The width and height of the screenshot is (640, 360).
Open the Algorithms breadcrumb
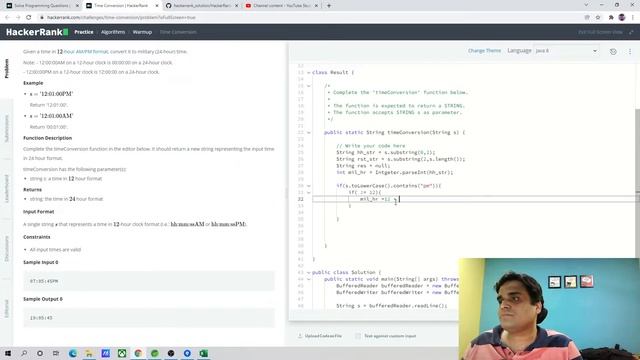click(x=113, y=32)
